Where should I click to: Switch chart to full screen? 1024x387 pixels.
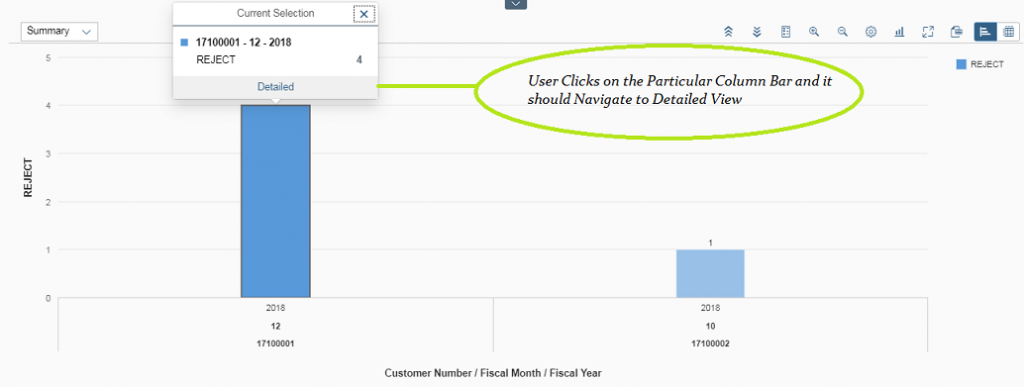(x=928, y=31)
